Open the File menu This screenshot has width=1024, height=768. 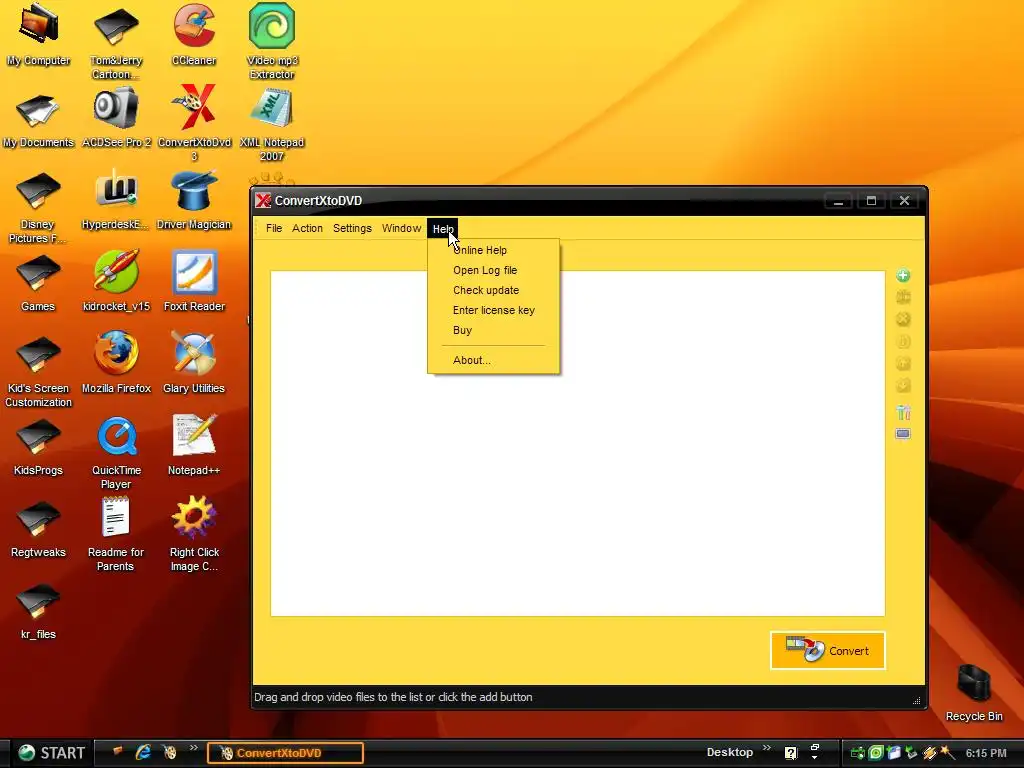point(274,229)
